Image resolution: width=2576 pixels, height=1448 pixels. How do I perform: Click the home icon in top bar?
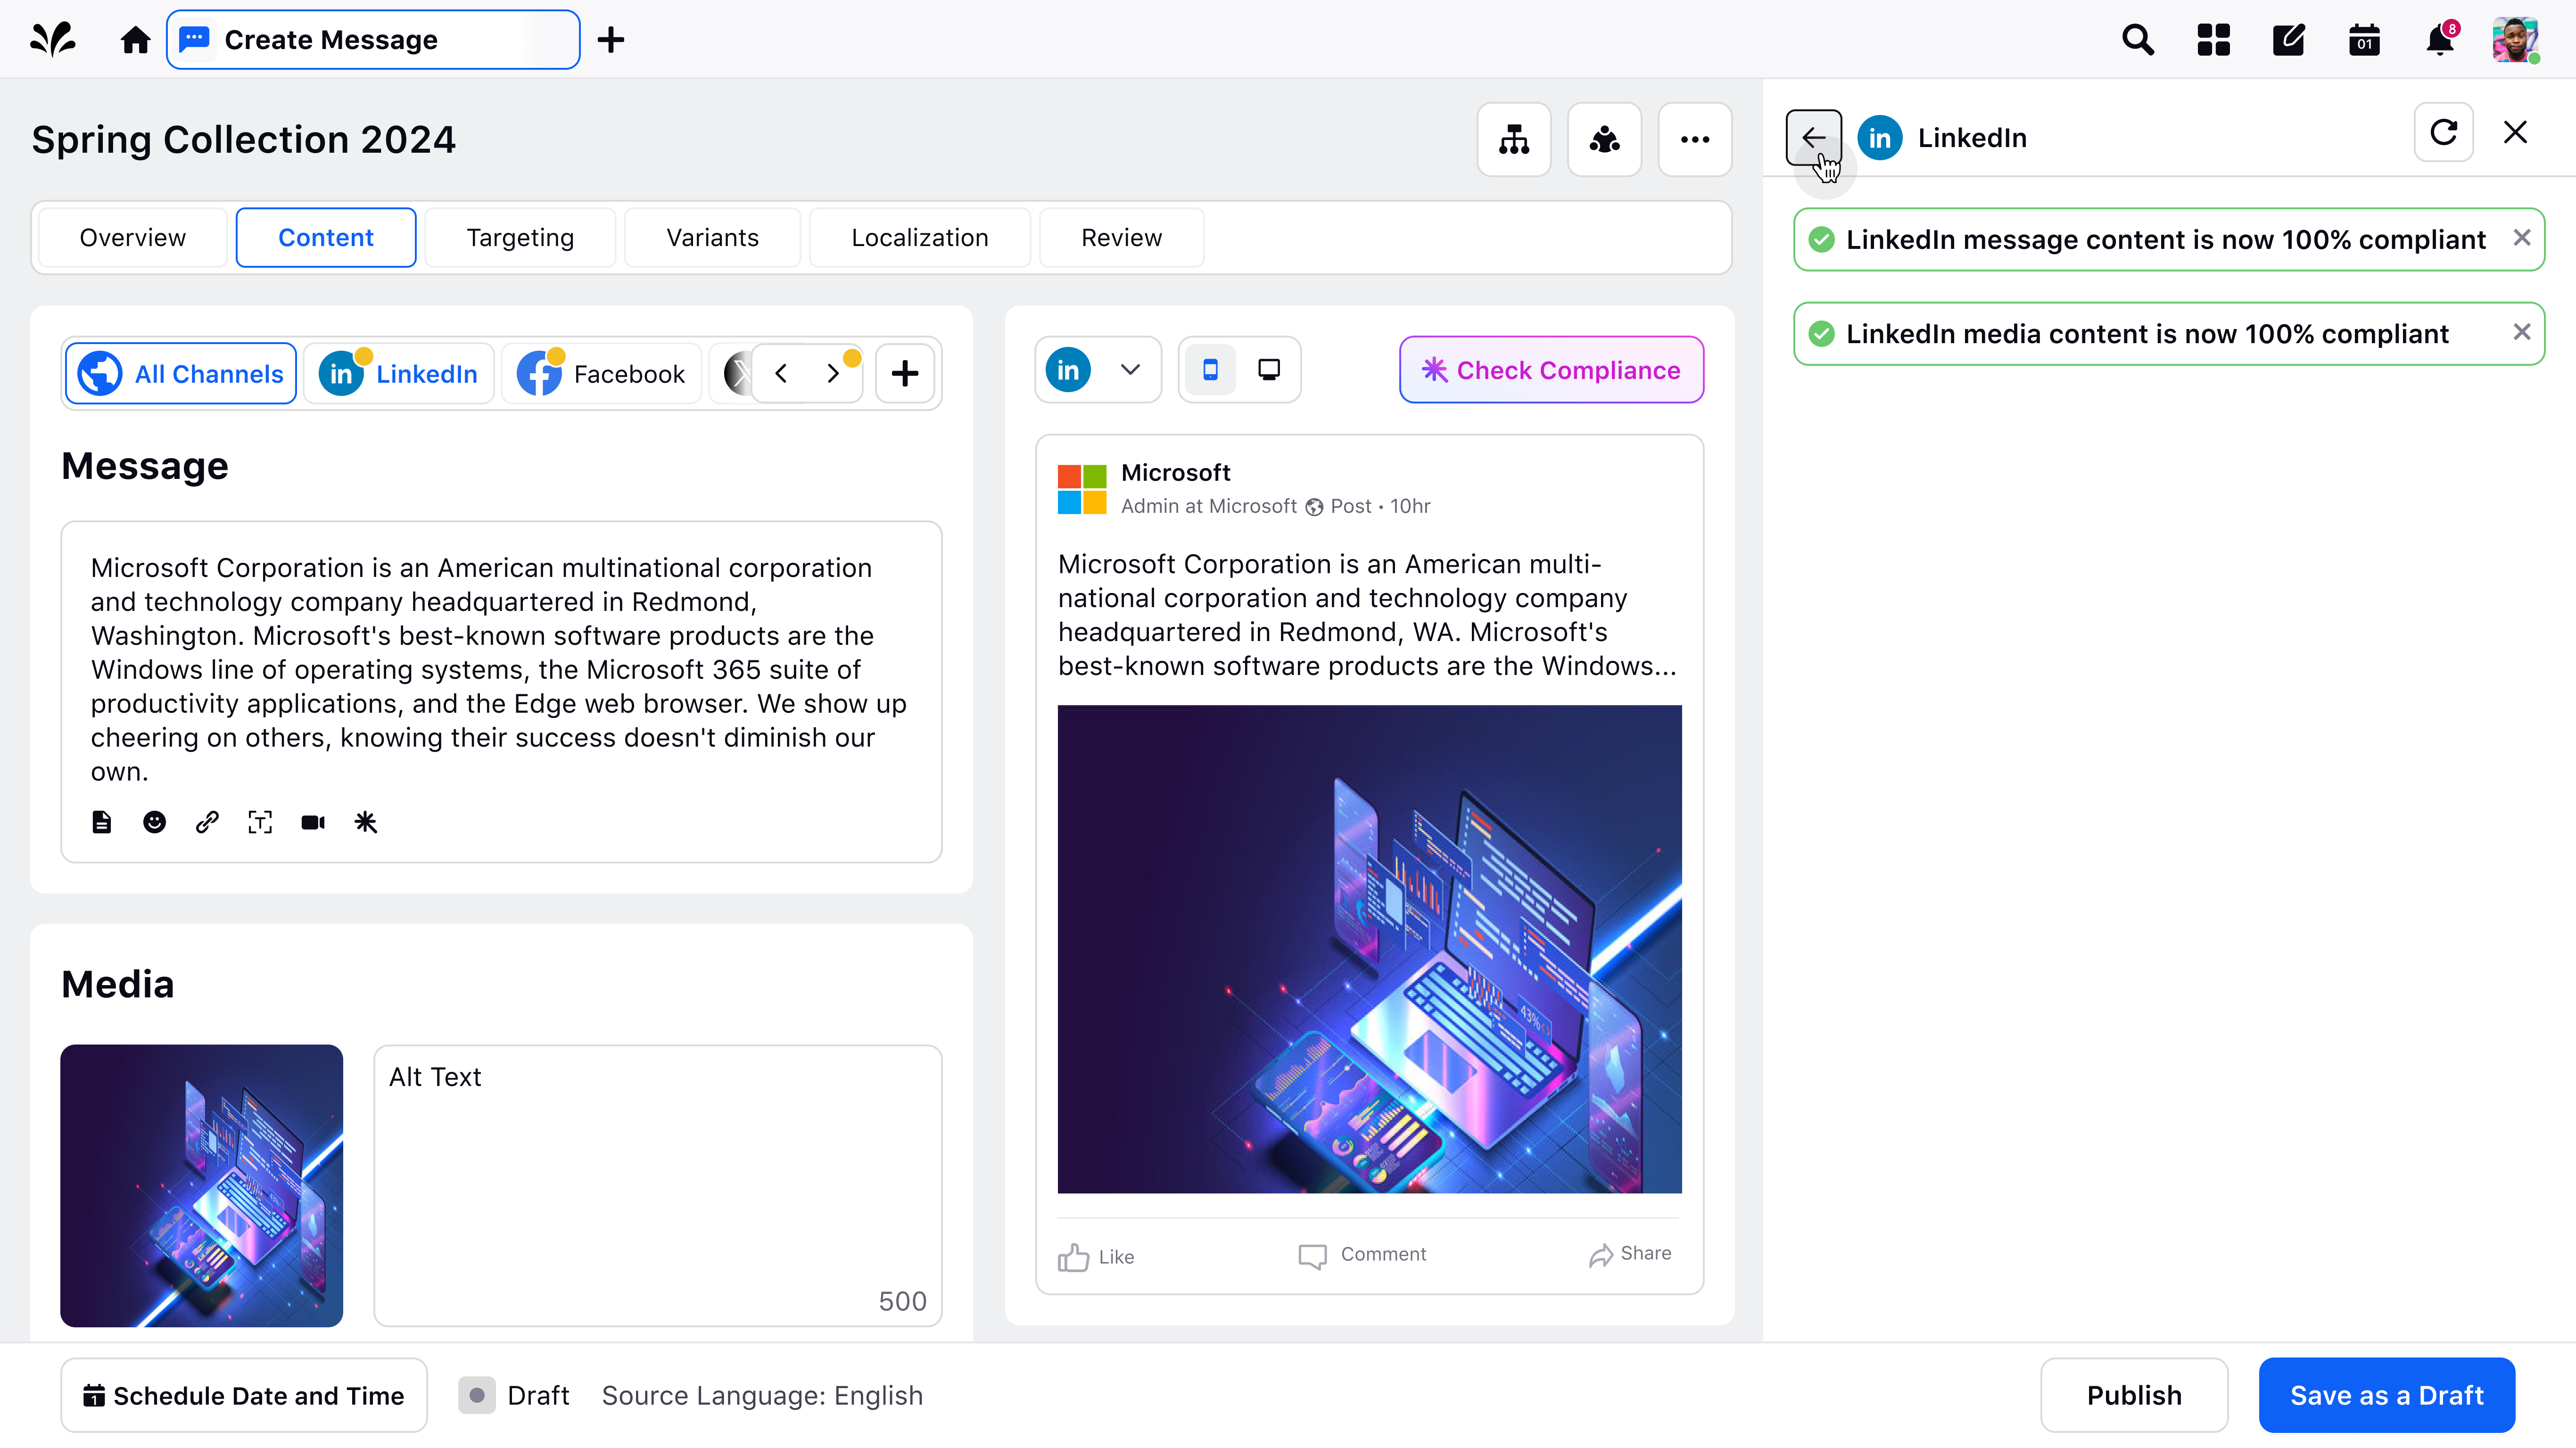134,39
